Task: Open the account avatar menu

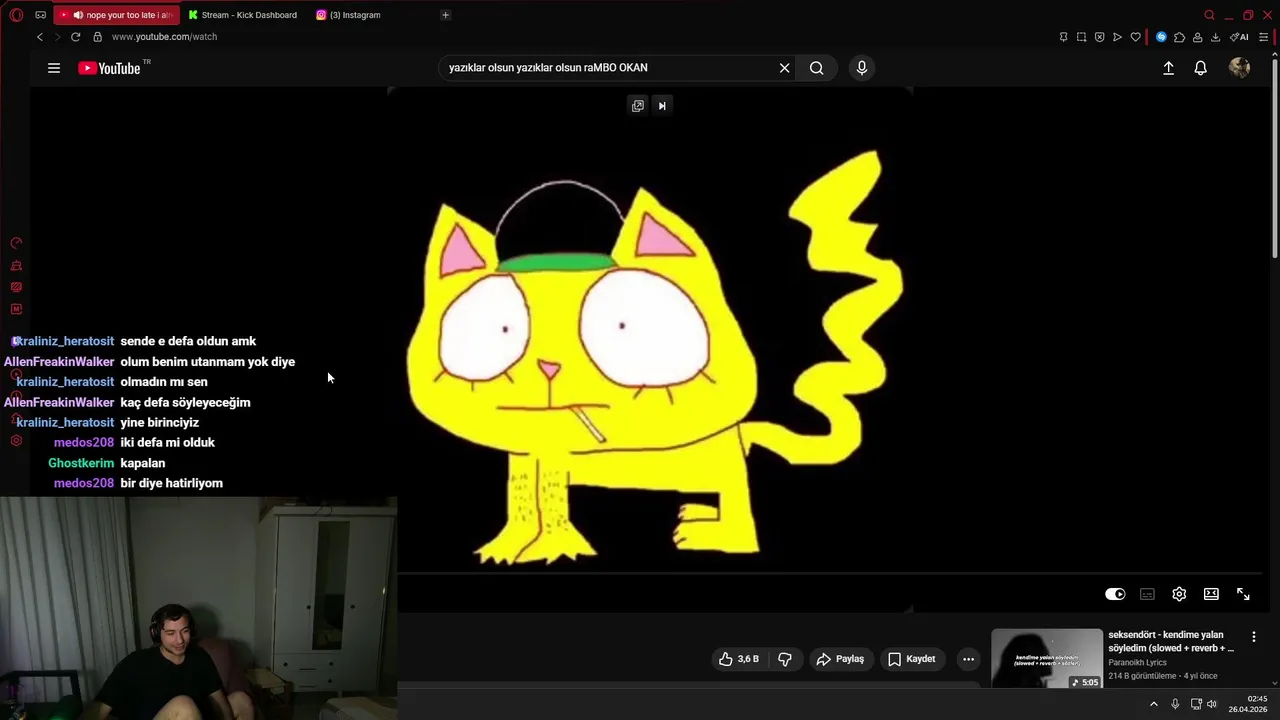Action: point(1239,68)
